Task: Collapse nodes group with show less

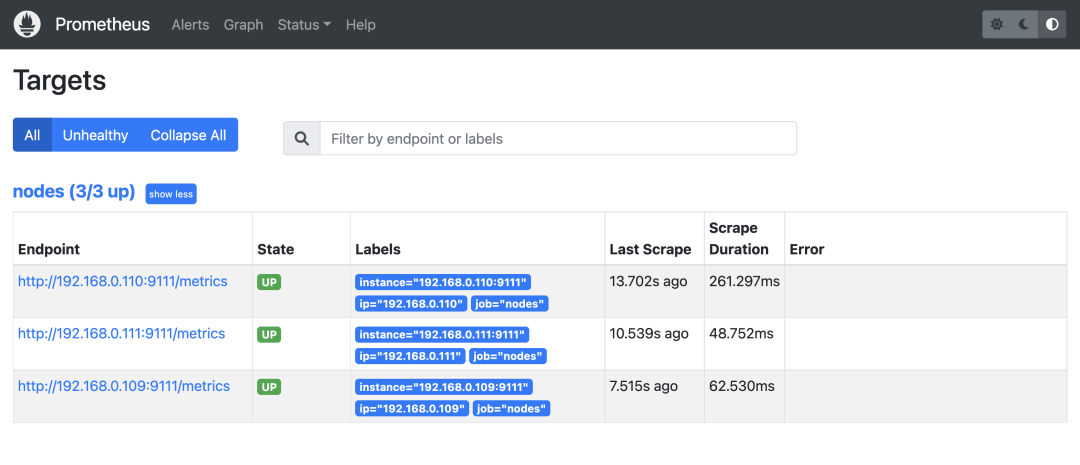Action: click(171, 194)
